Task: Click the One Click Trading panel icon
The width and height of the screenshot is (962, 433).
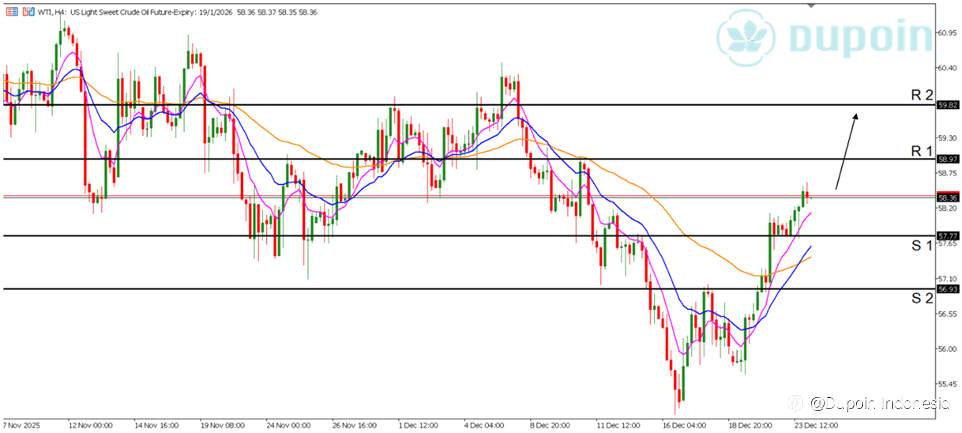Action: pos(12,12)
